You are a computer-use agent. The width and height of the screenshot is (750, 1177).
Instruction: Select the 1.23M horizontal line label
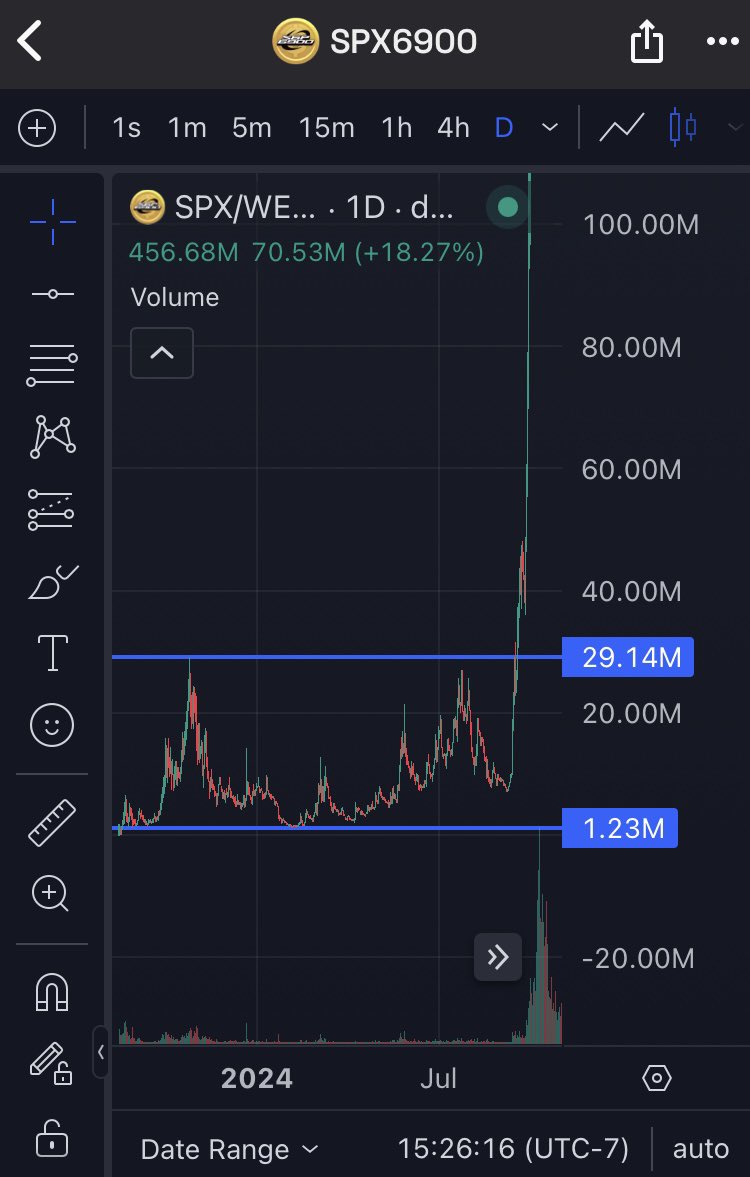(620, 828)
